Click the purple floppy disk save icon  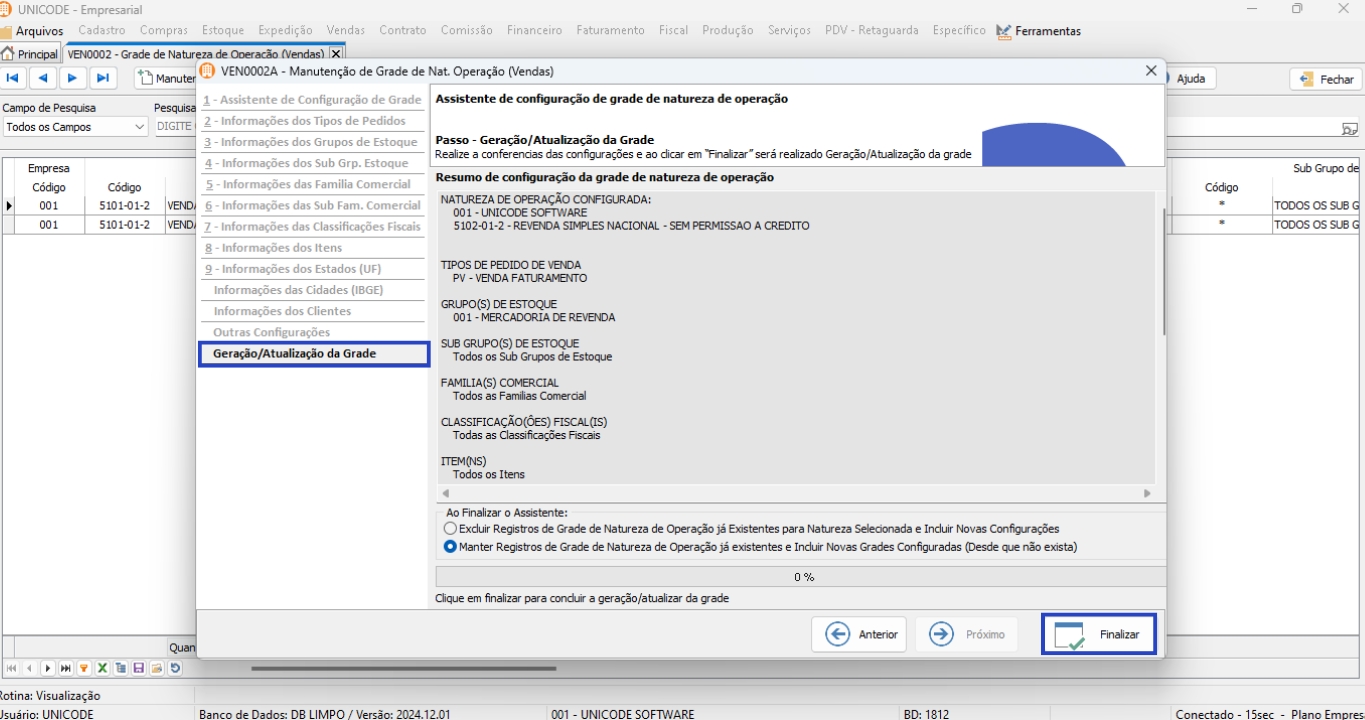[138, 668]
